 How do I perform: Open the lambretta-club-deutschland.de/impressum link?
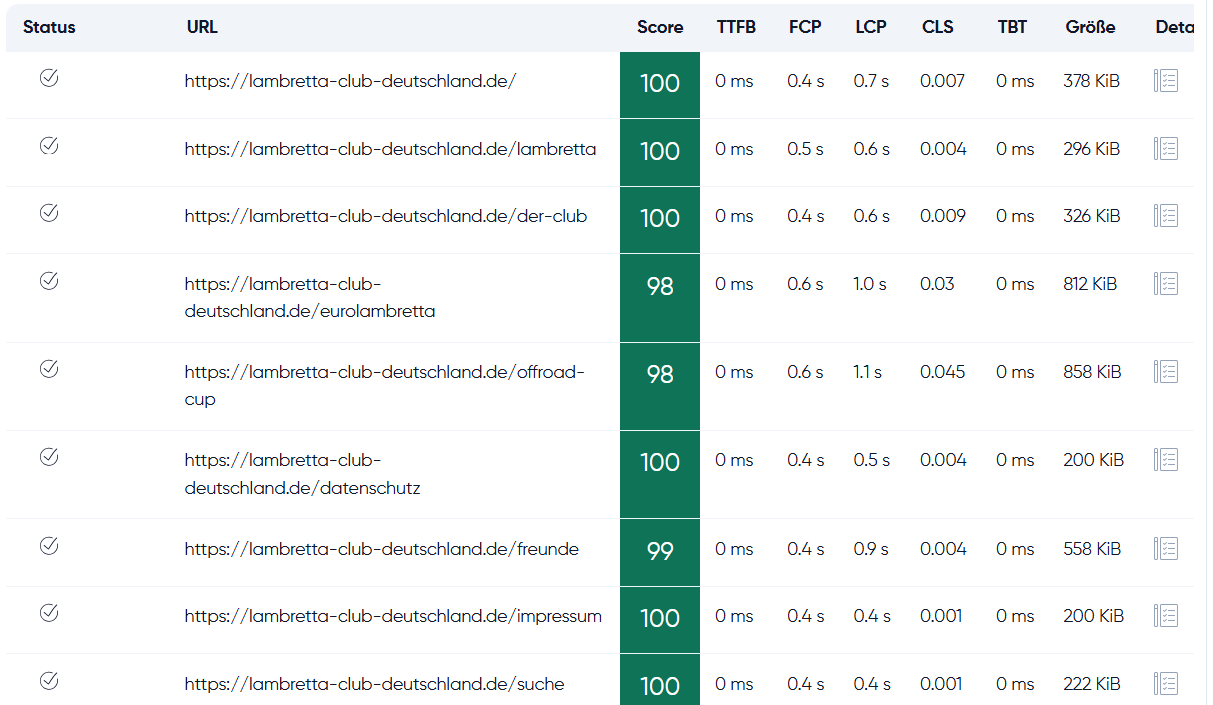[393, 617]
